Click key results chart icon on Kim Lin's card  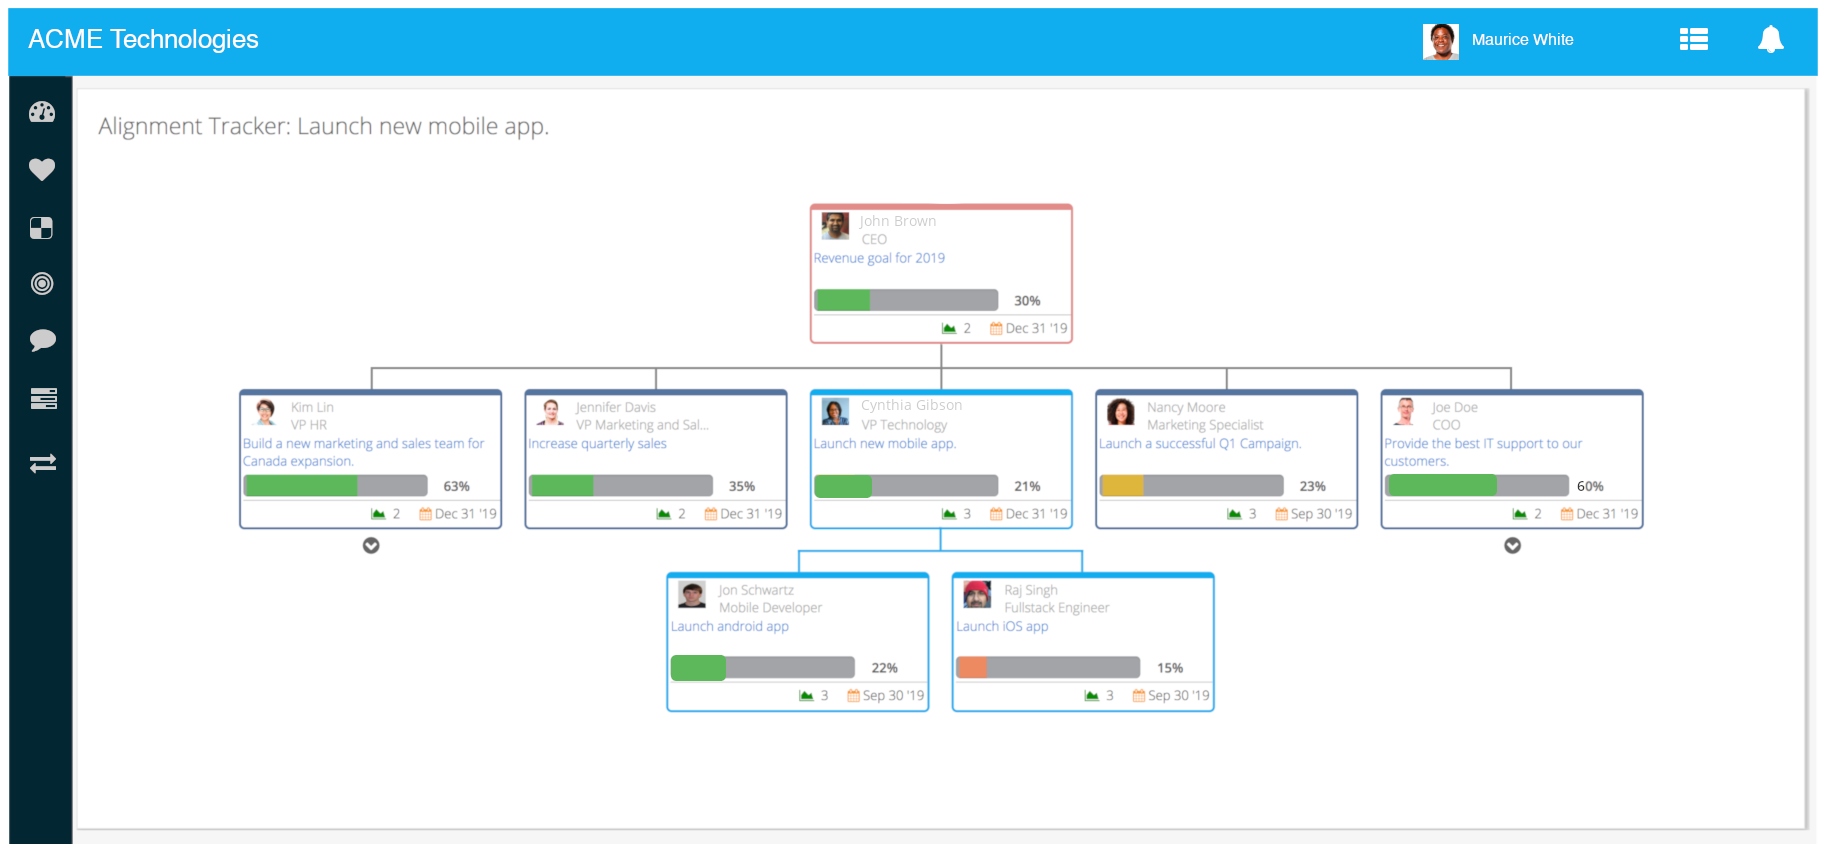(x=378, y=514)
